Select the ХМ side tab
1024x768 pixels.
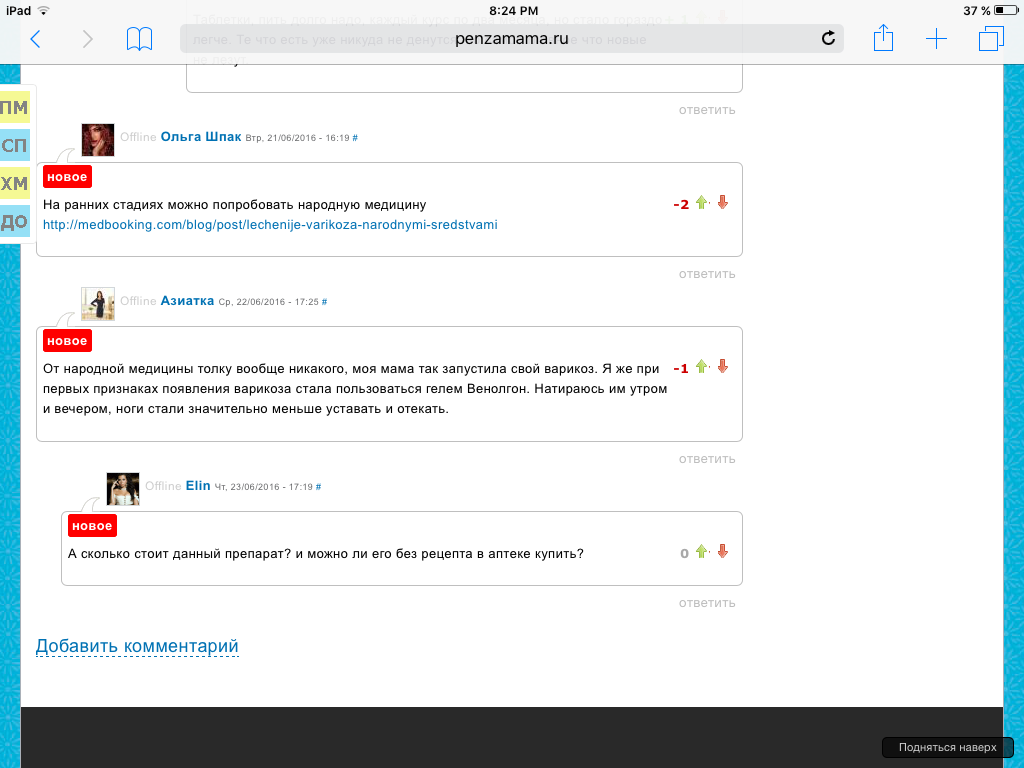coord(14,184)
